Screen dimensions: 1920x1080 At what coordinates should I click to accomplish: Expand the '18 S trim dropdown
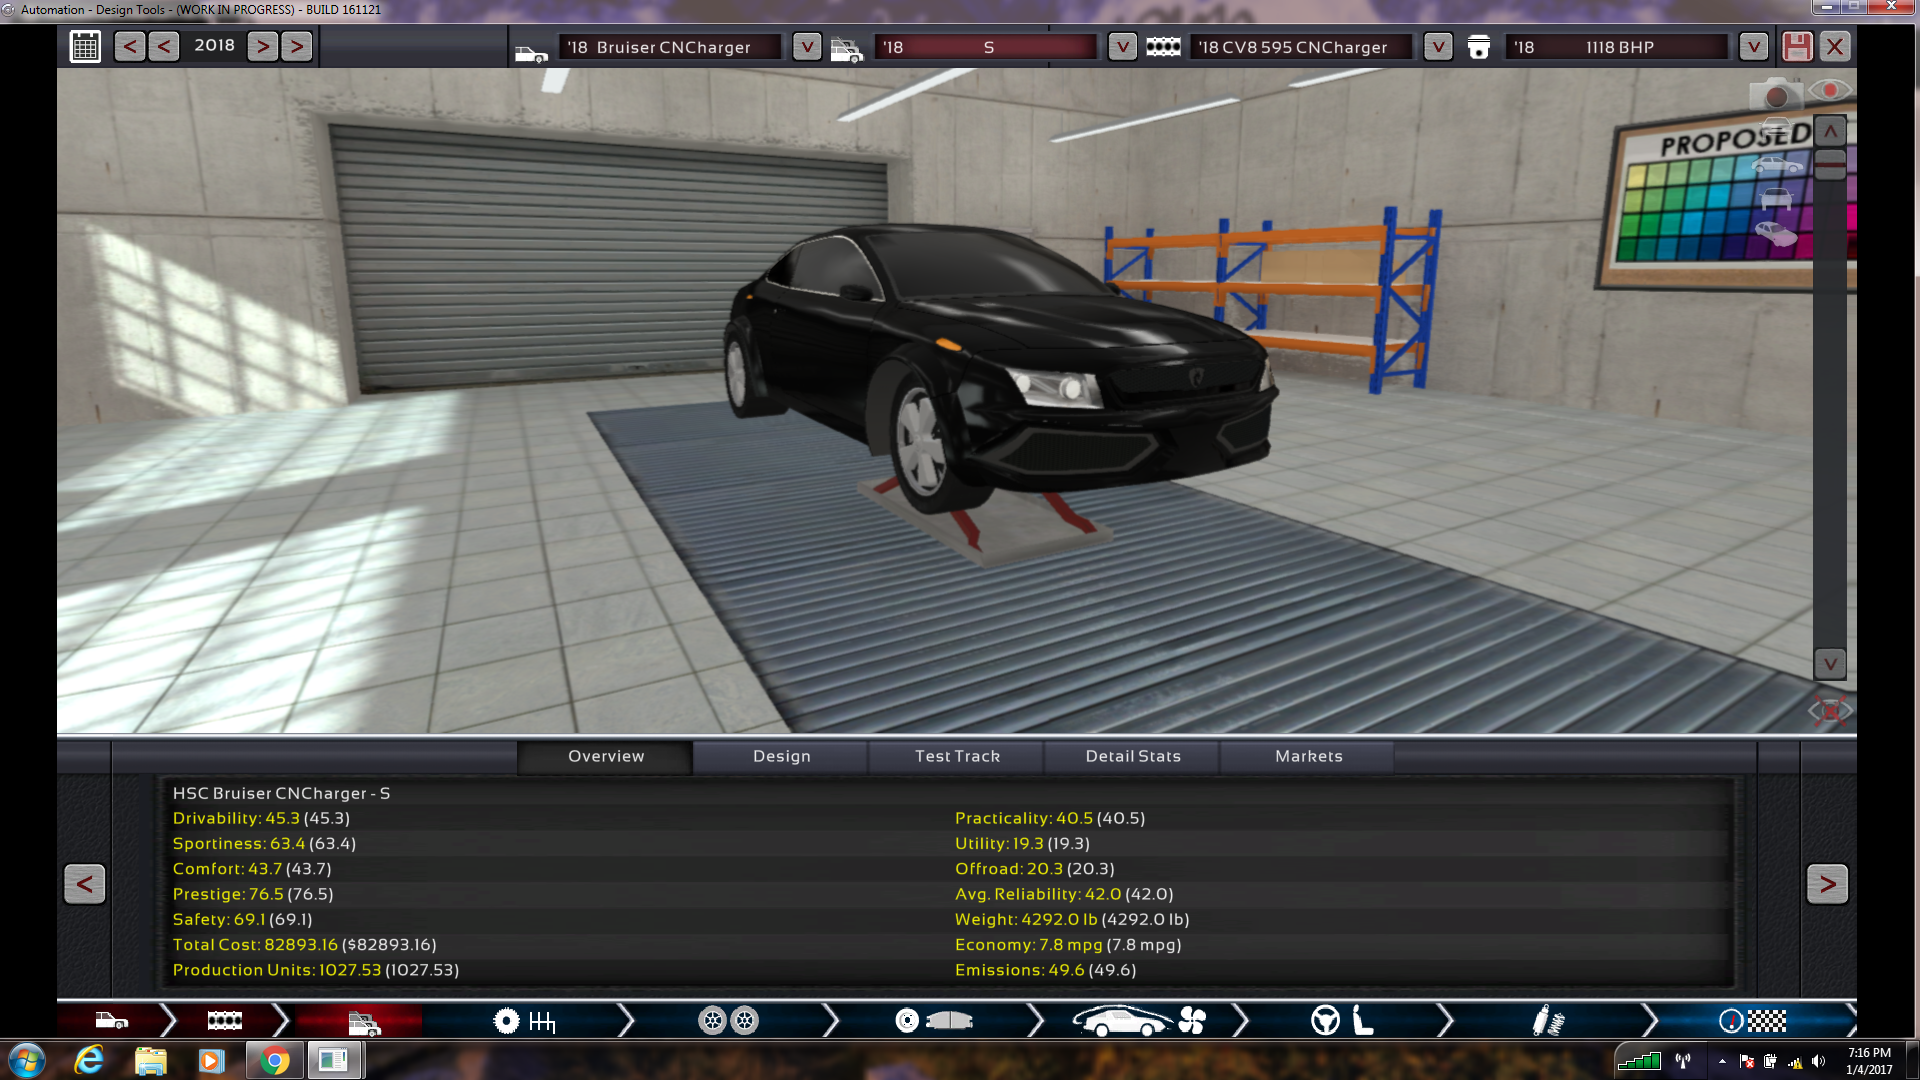(1122, 47)
